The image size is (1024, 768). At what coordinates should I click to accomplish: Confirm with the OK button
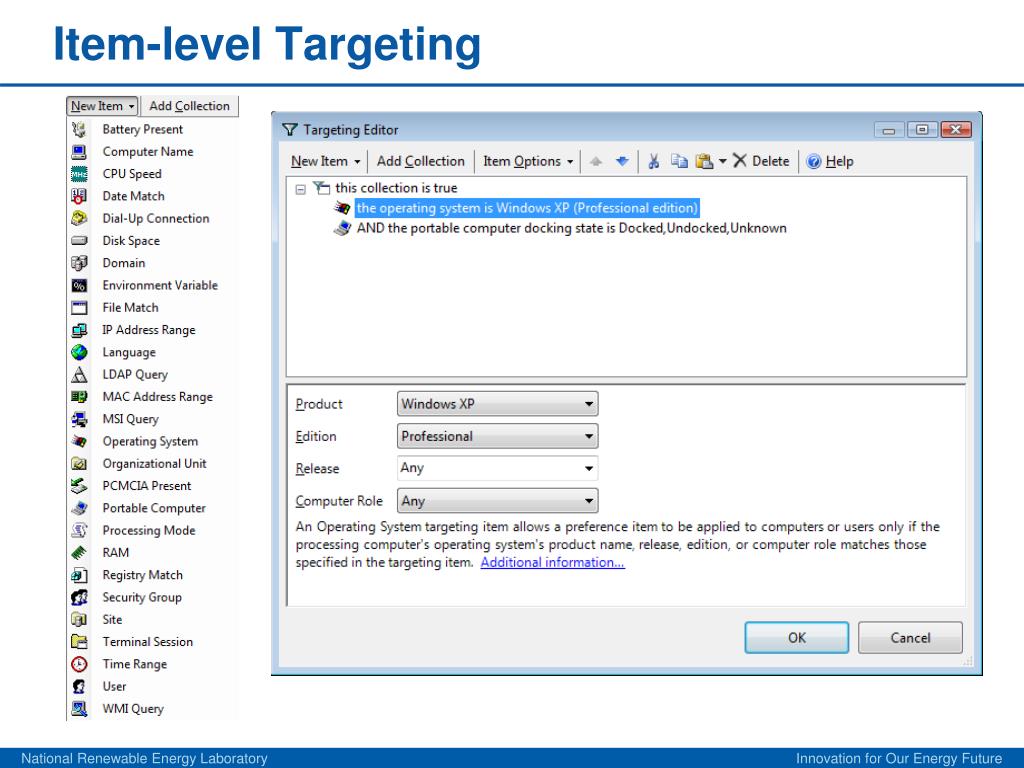pyautogui.click(x=797, y=637)
